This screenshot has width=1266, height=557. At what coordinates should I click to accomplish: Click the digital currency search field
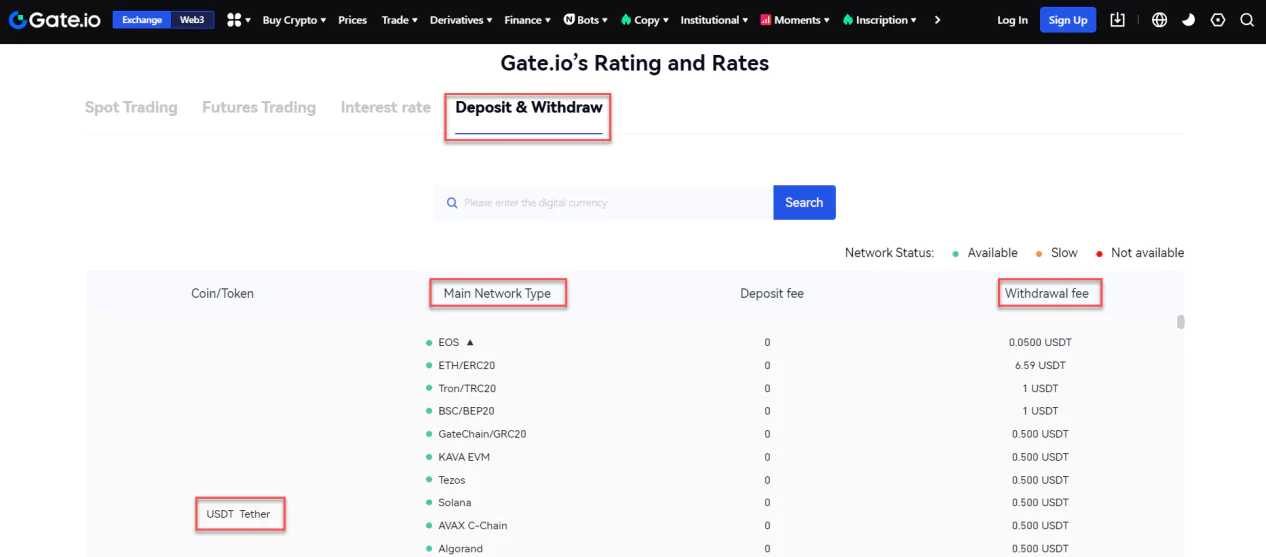click(604, 202)
